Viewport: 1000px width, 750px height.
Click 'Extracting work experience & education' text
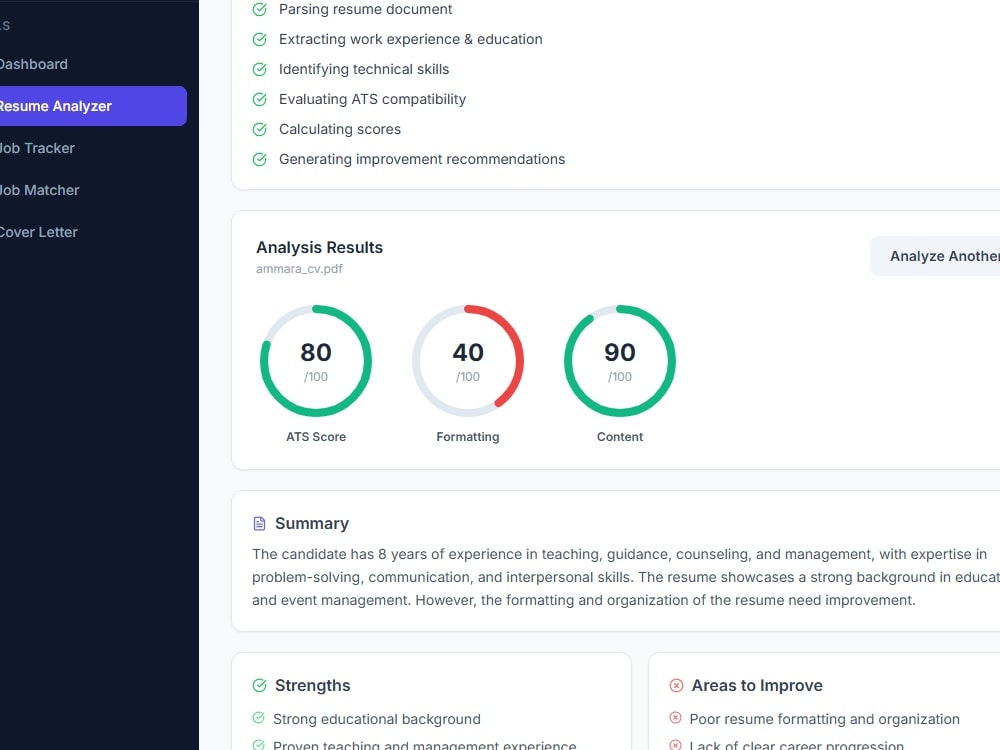point(411,40)
